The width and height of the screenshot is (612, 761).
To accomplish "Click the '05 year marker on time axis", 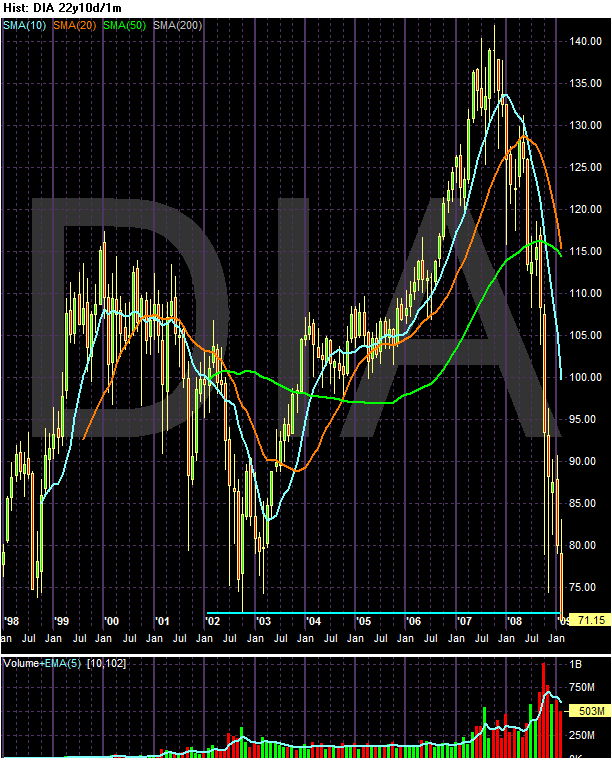I will 364,621.
